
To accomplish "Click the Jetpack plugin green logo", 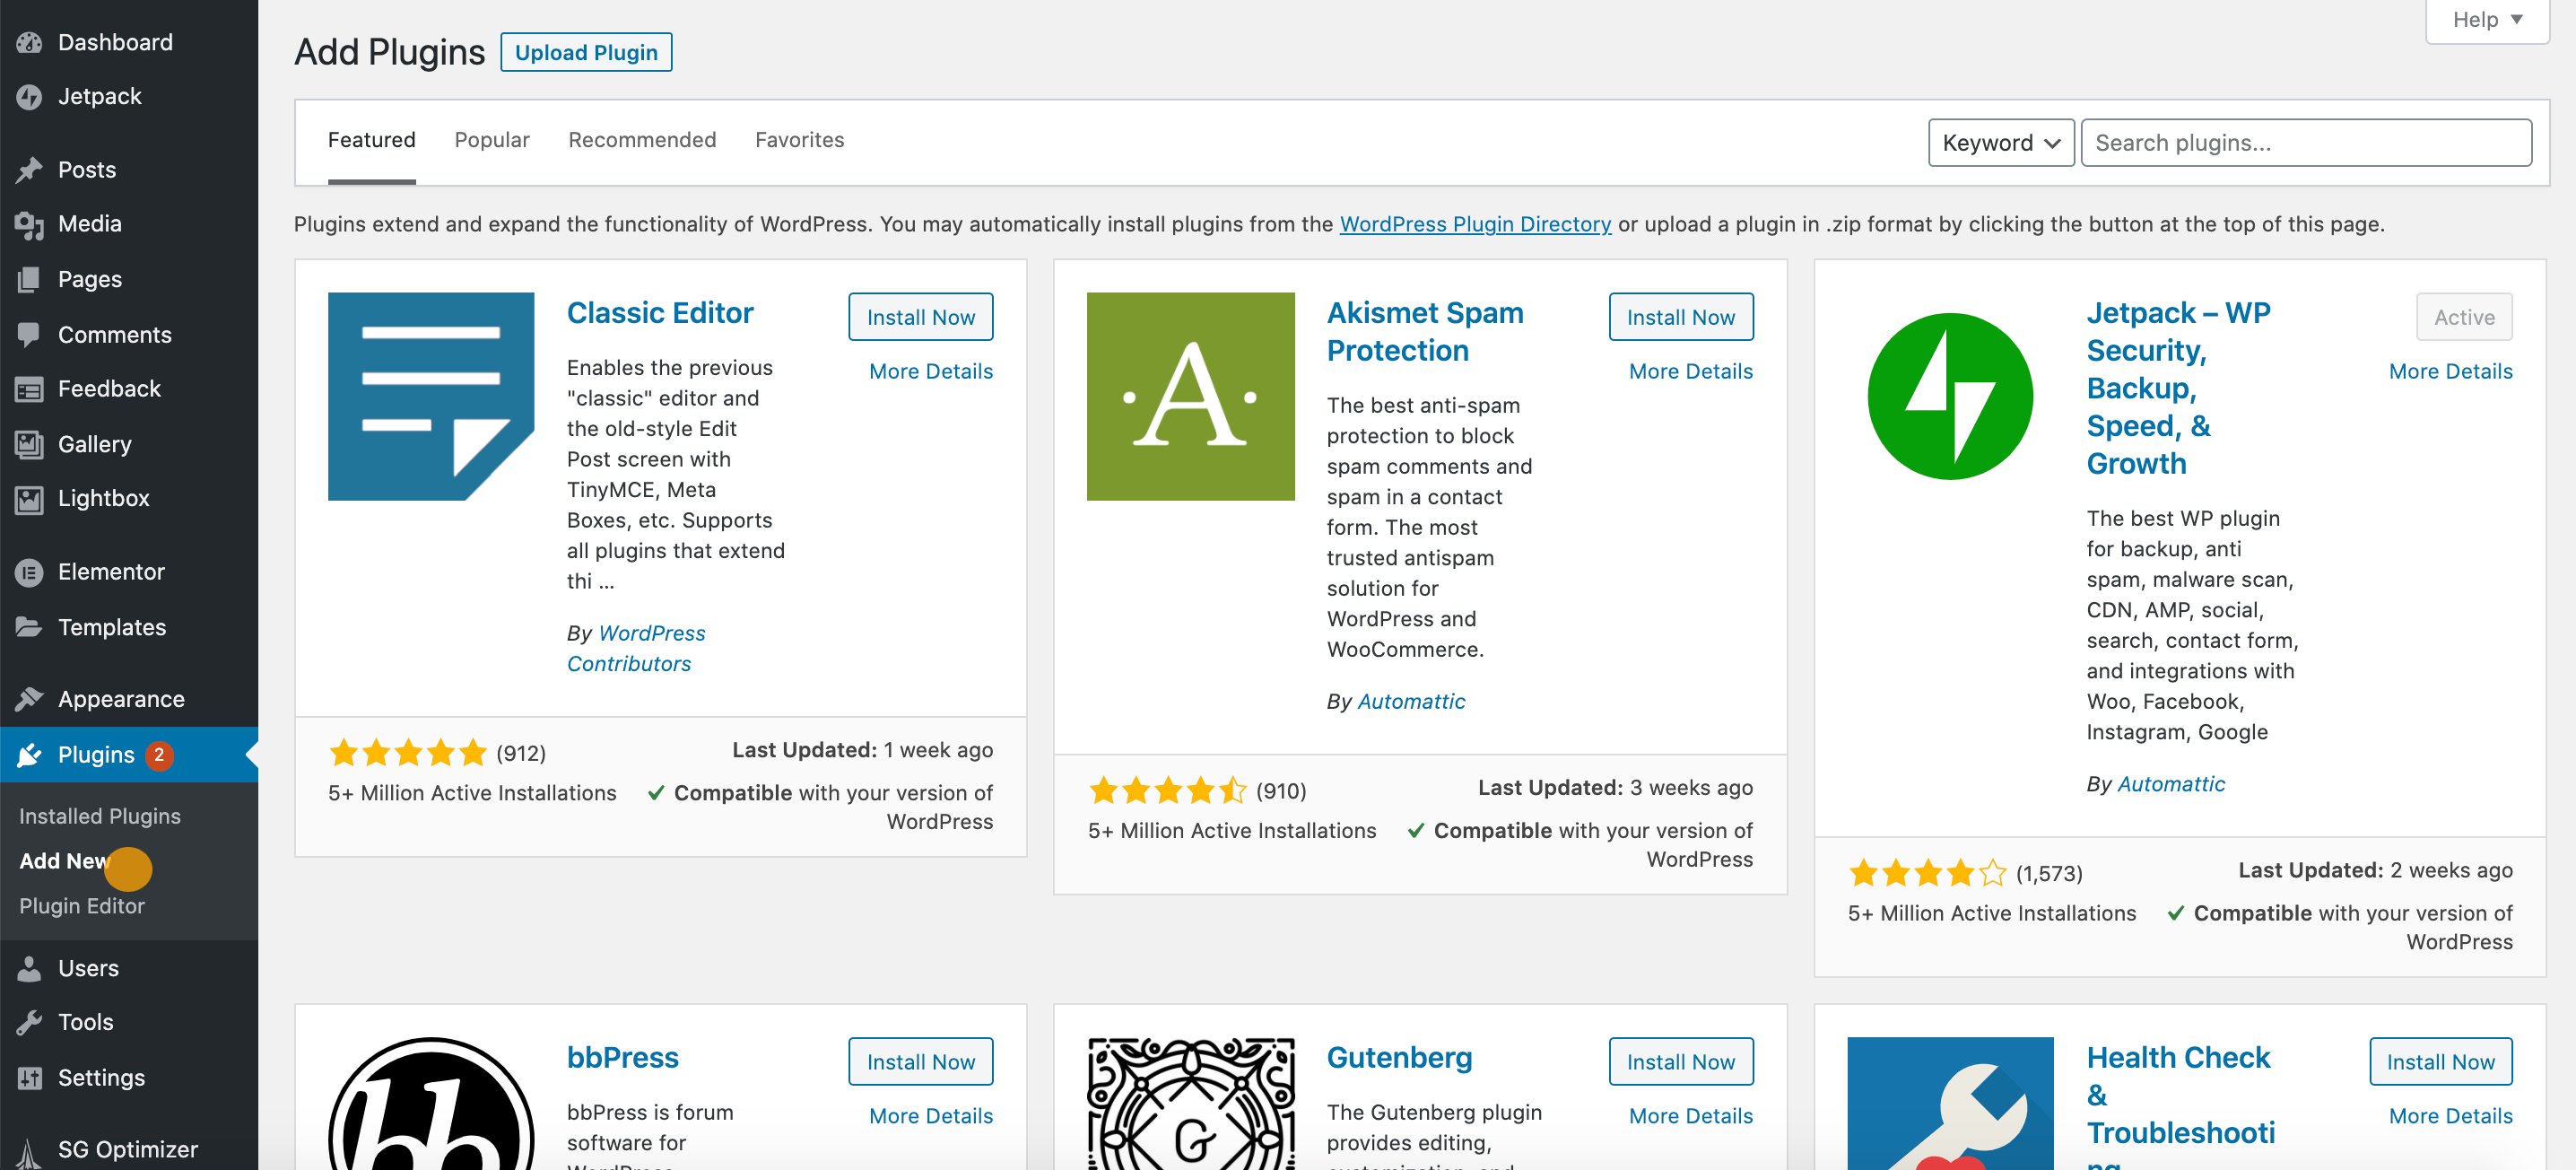I will (x=1950, y=396).
